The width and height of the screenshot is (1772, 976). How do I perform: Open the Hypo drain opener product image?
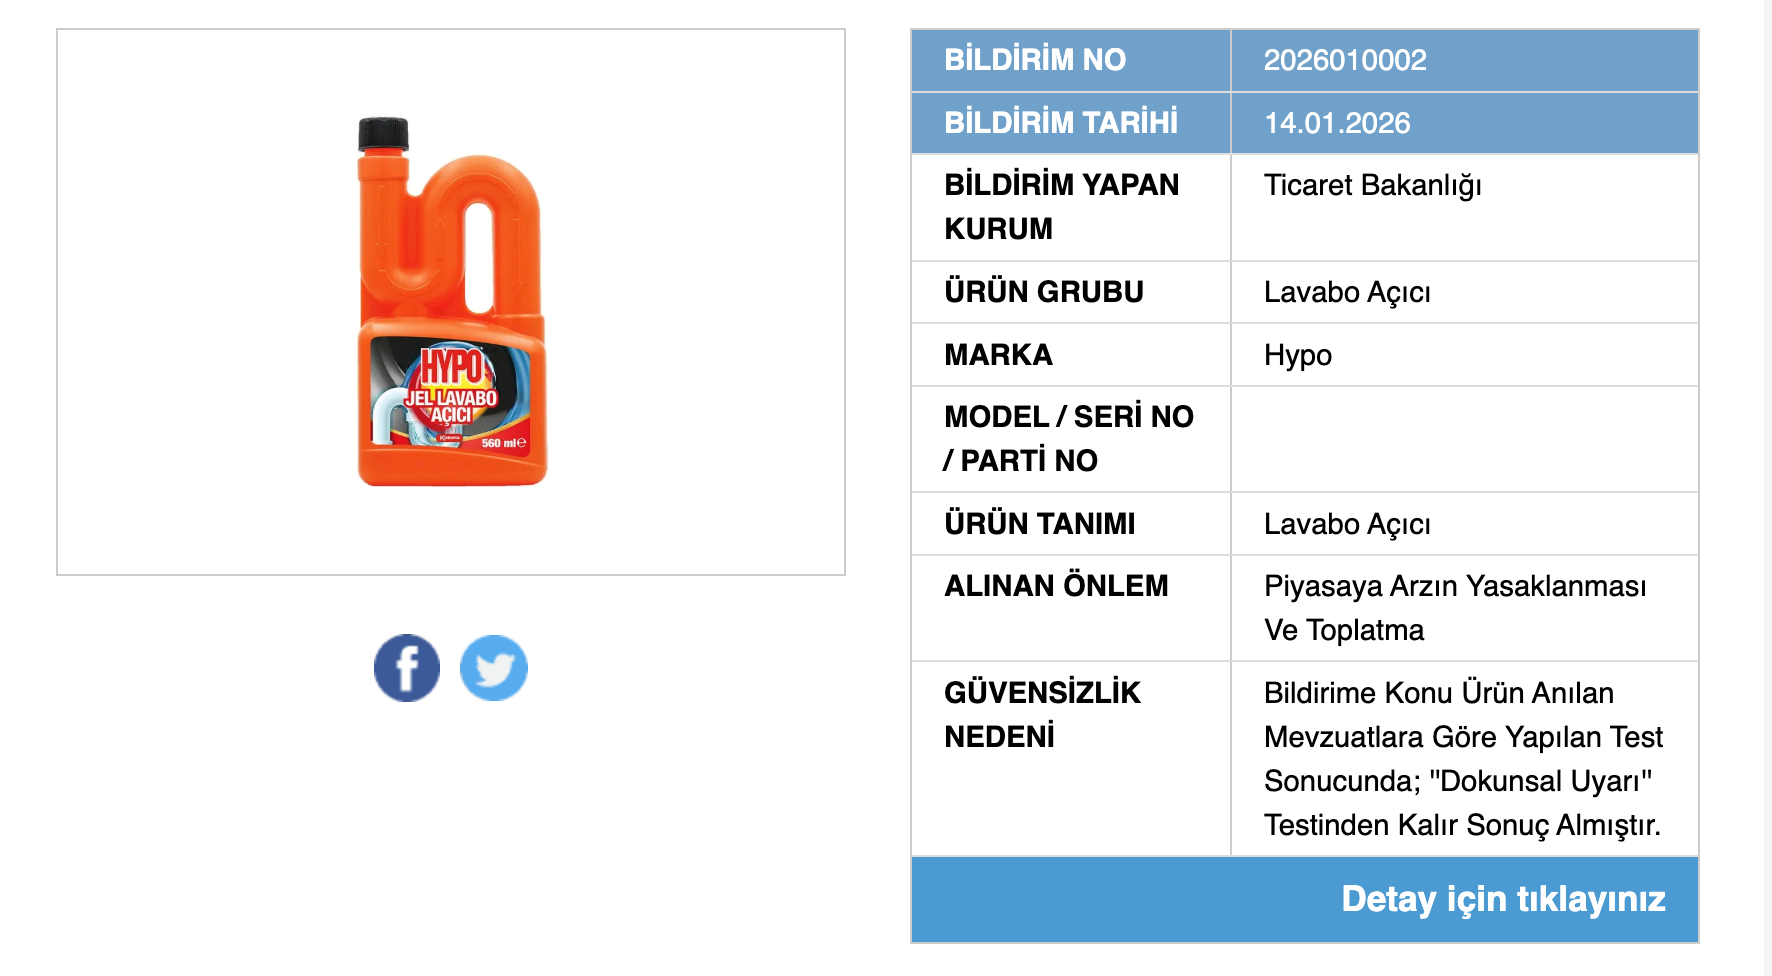[x=452, y=302]
